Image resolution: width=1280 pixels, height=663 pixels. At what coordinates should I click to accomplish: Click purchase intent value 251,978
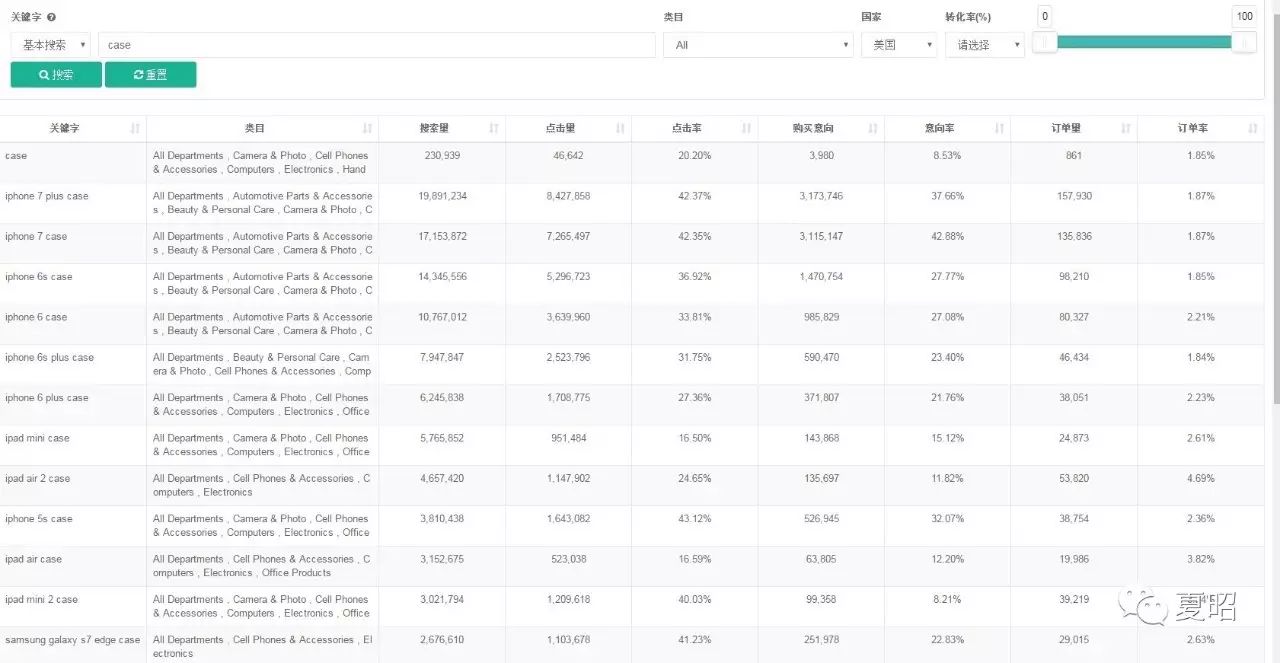coord(821,639)
